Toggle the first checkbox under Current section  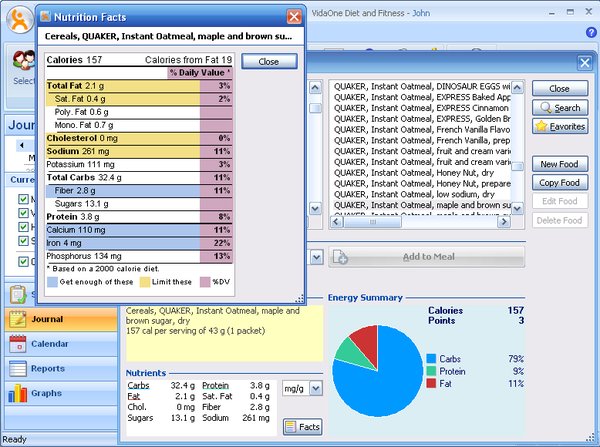point(23,199)
